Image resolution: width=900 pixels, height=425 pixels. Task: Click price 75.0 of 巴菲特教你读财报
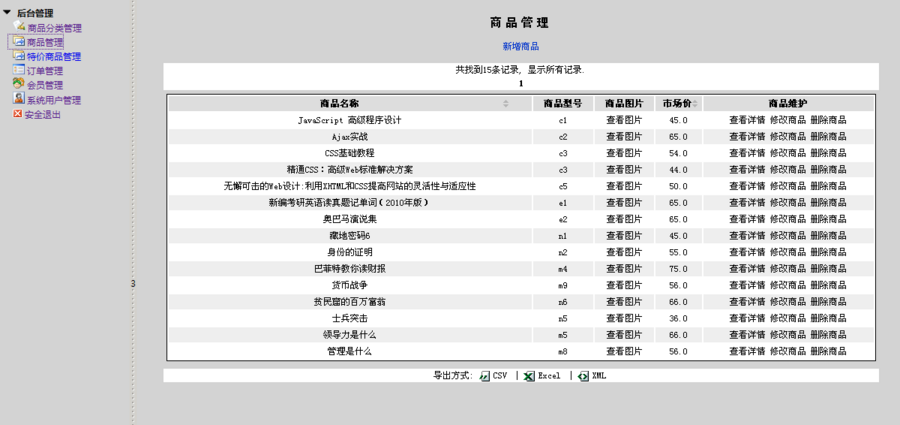(678, 269)
